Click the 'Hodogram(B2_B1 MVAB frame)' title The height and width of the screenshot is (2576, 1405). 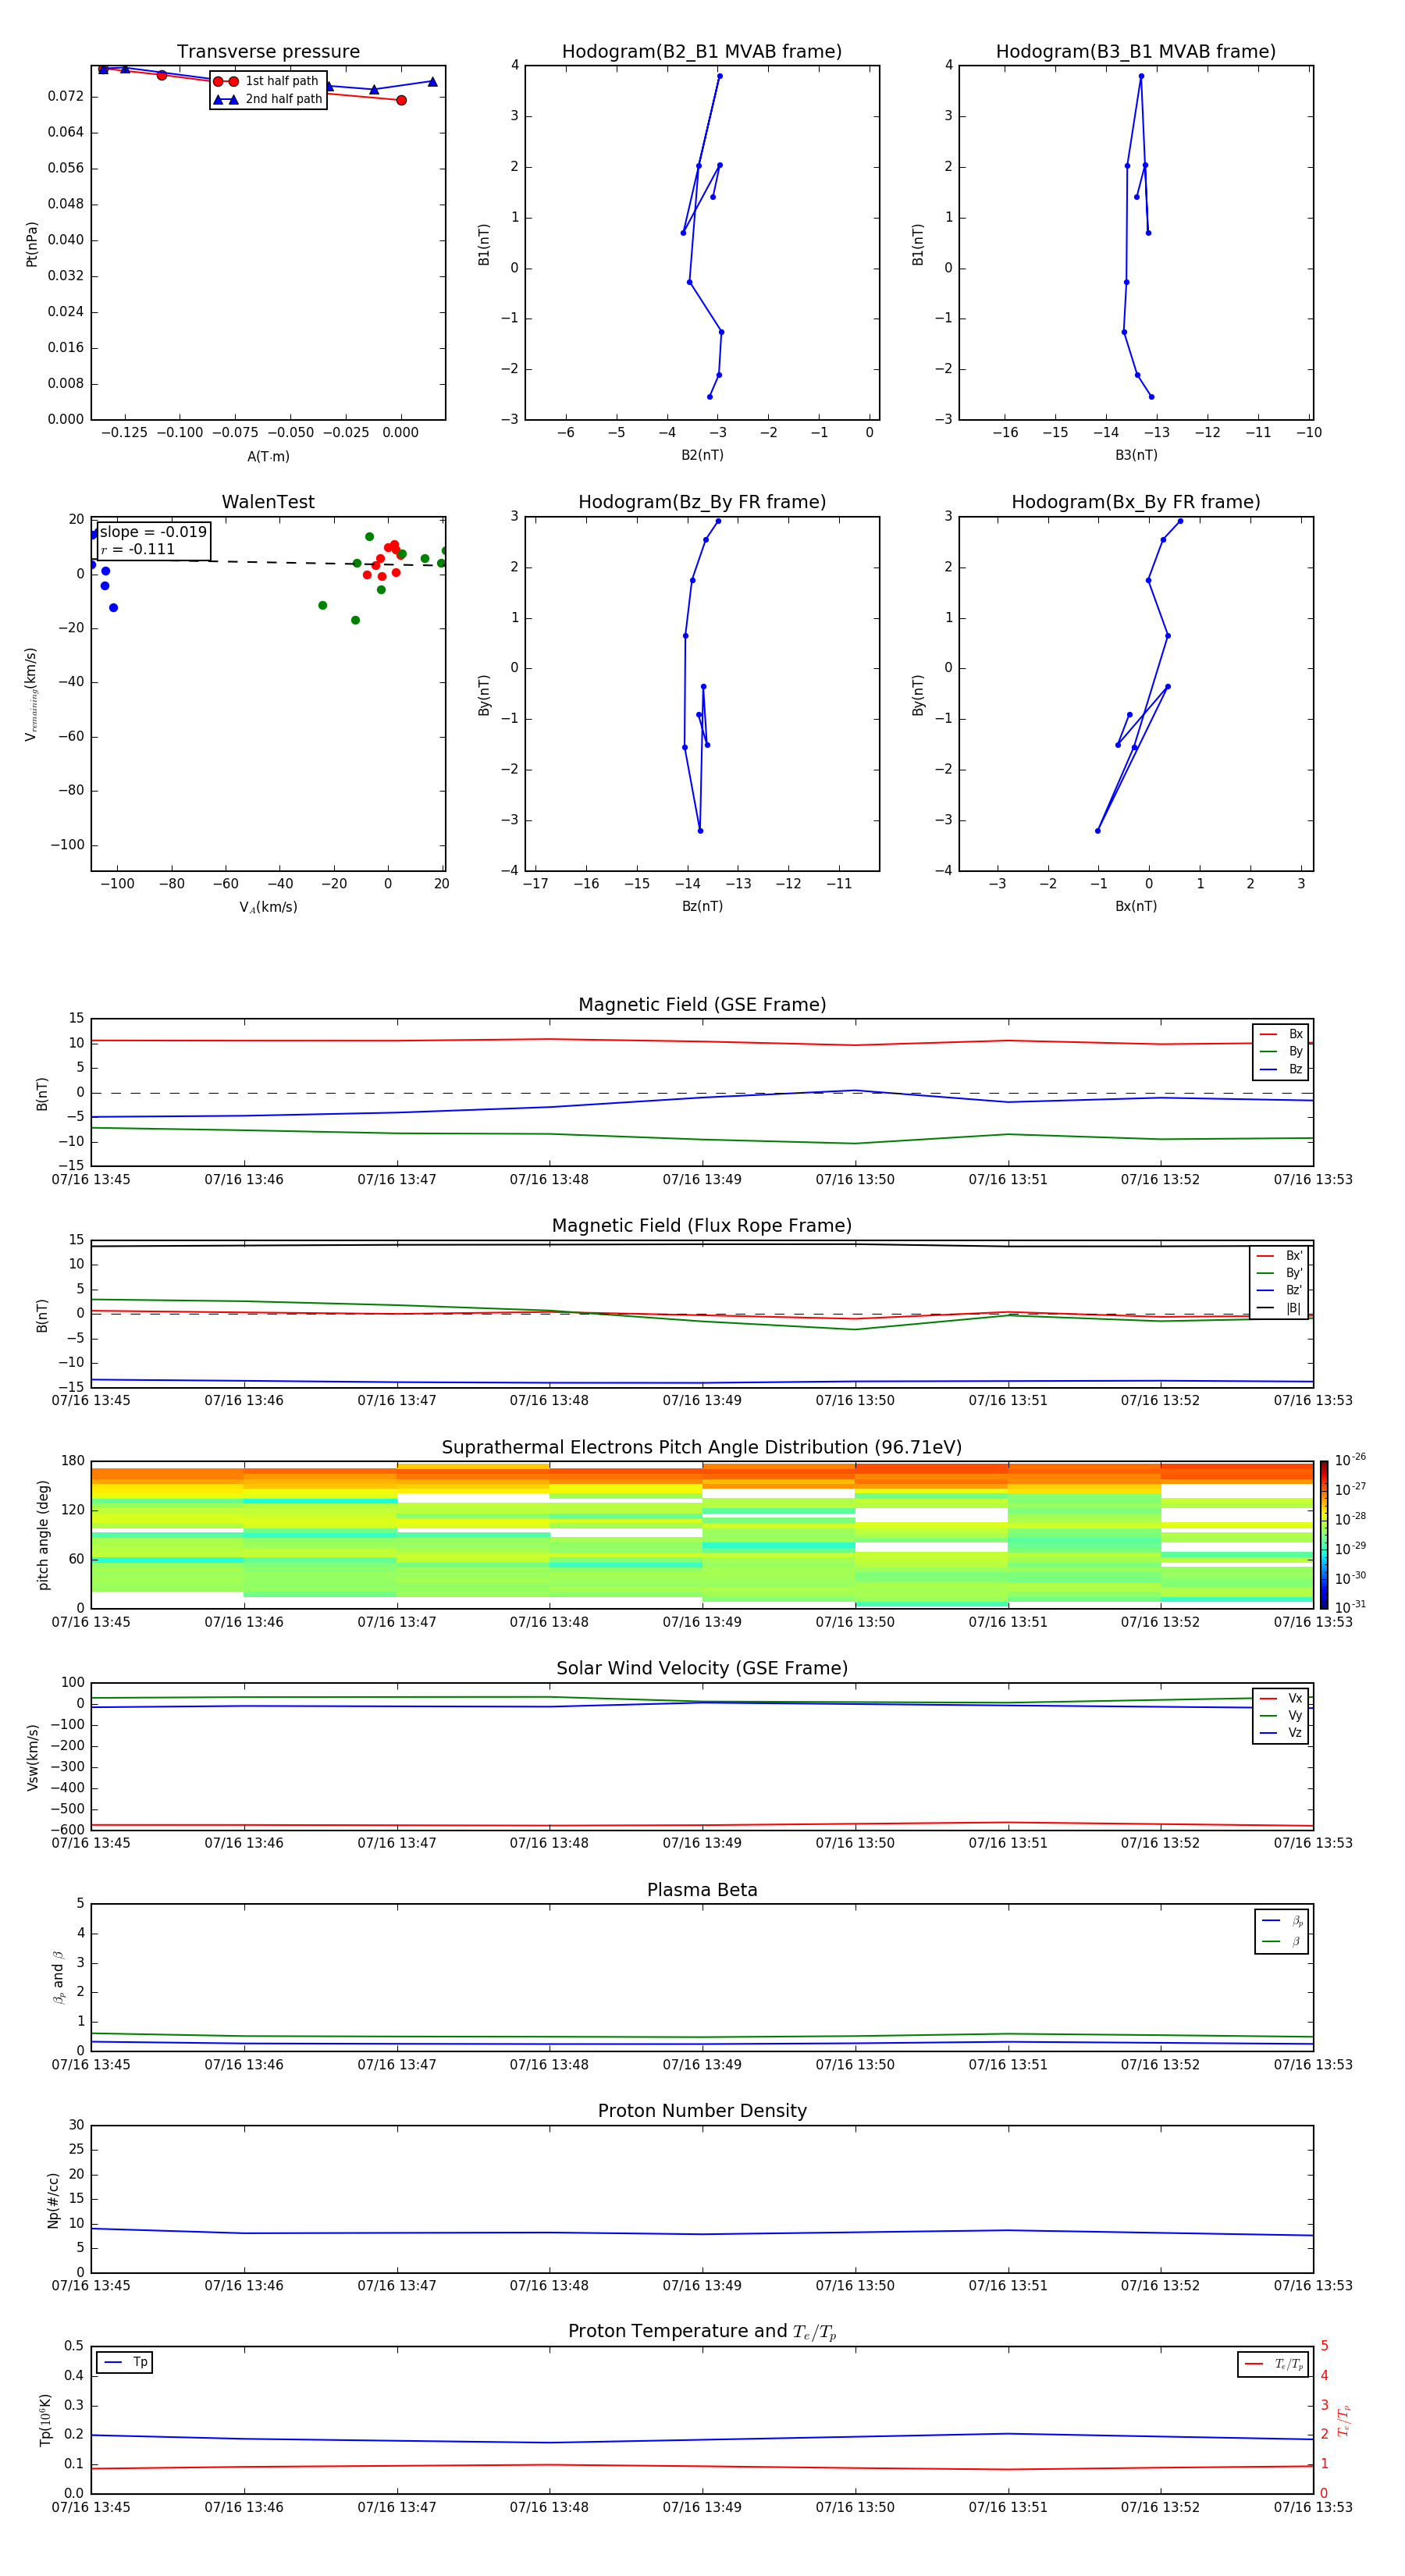pos(702,52)
